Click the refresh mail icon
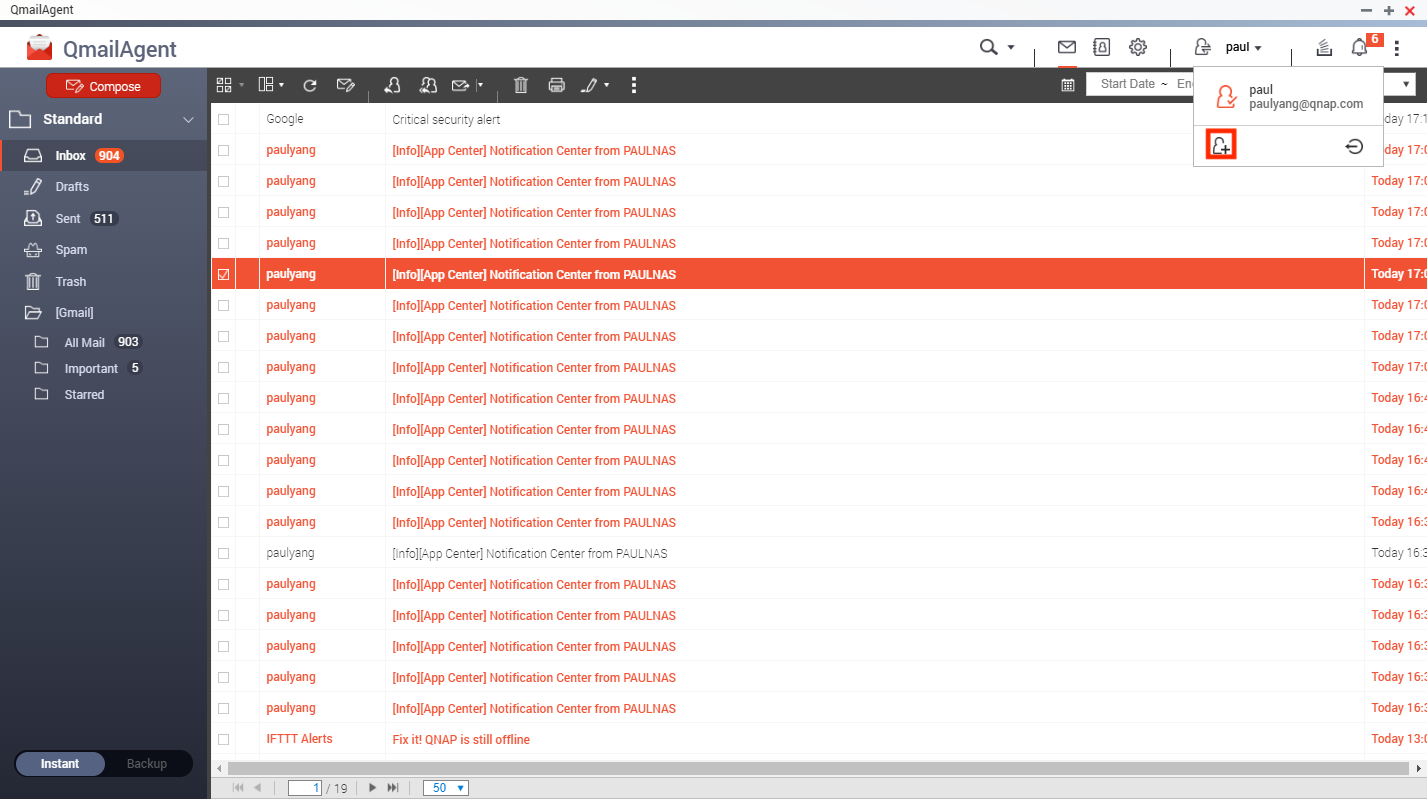The width and height of the screenshot is (1427, 799). 310,86
